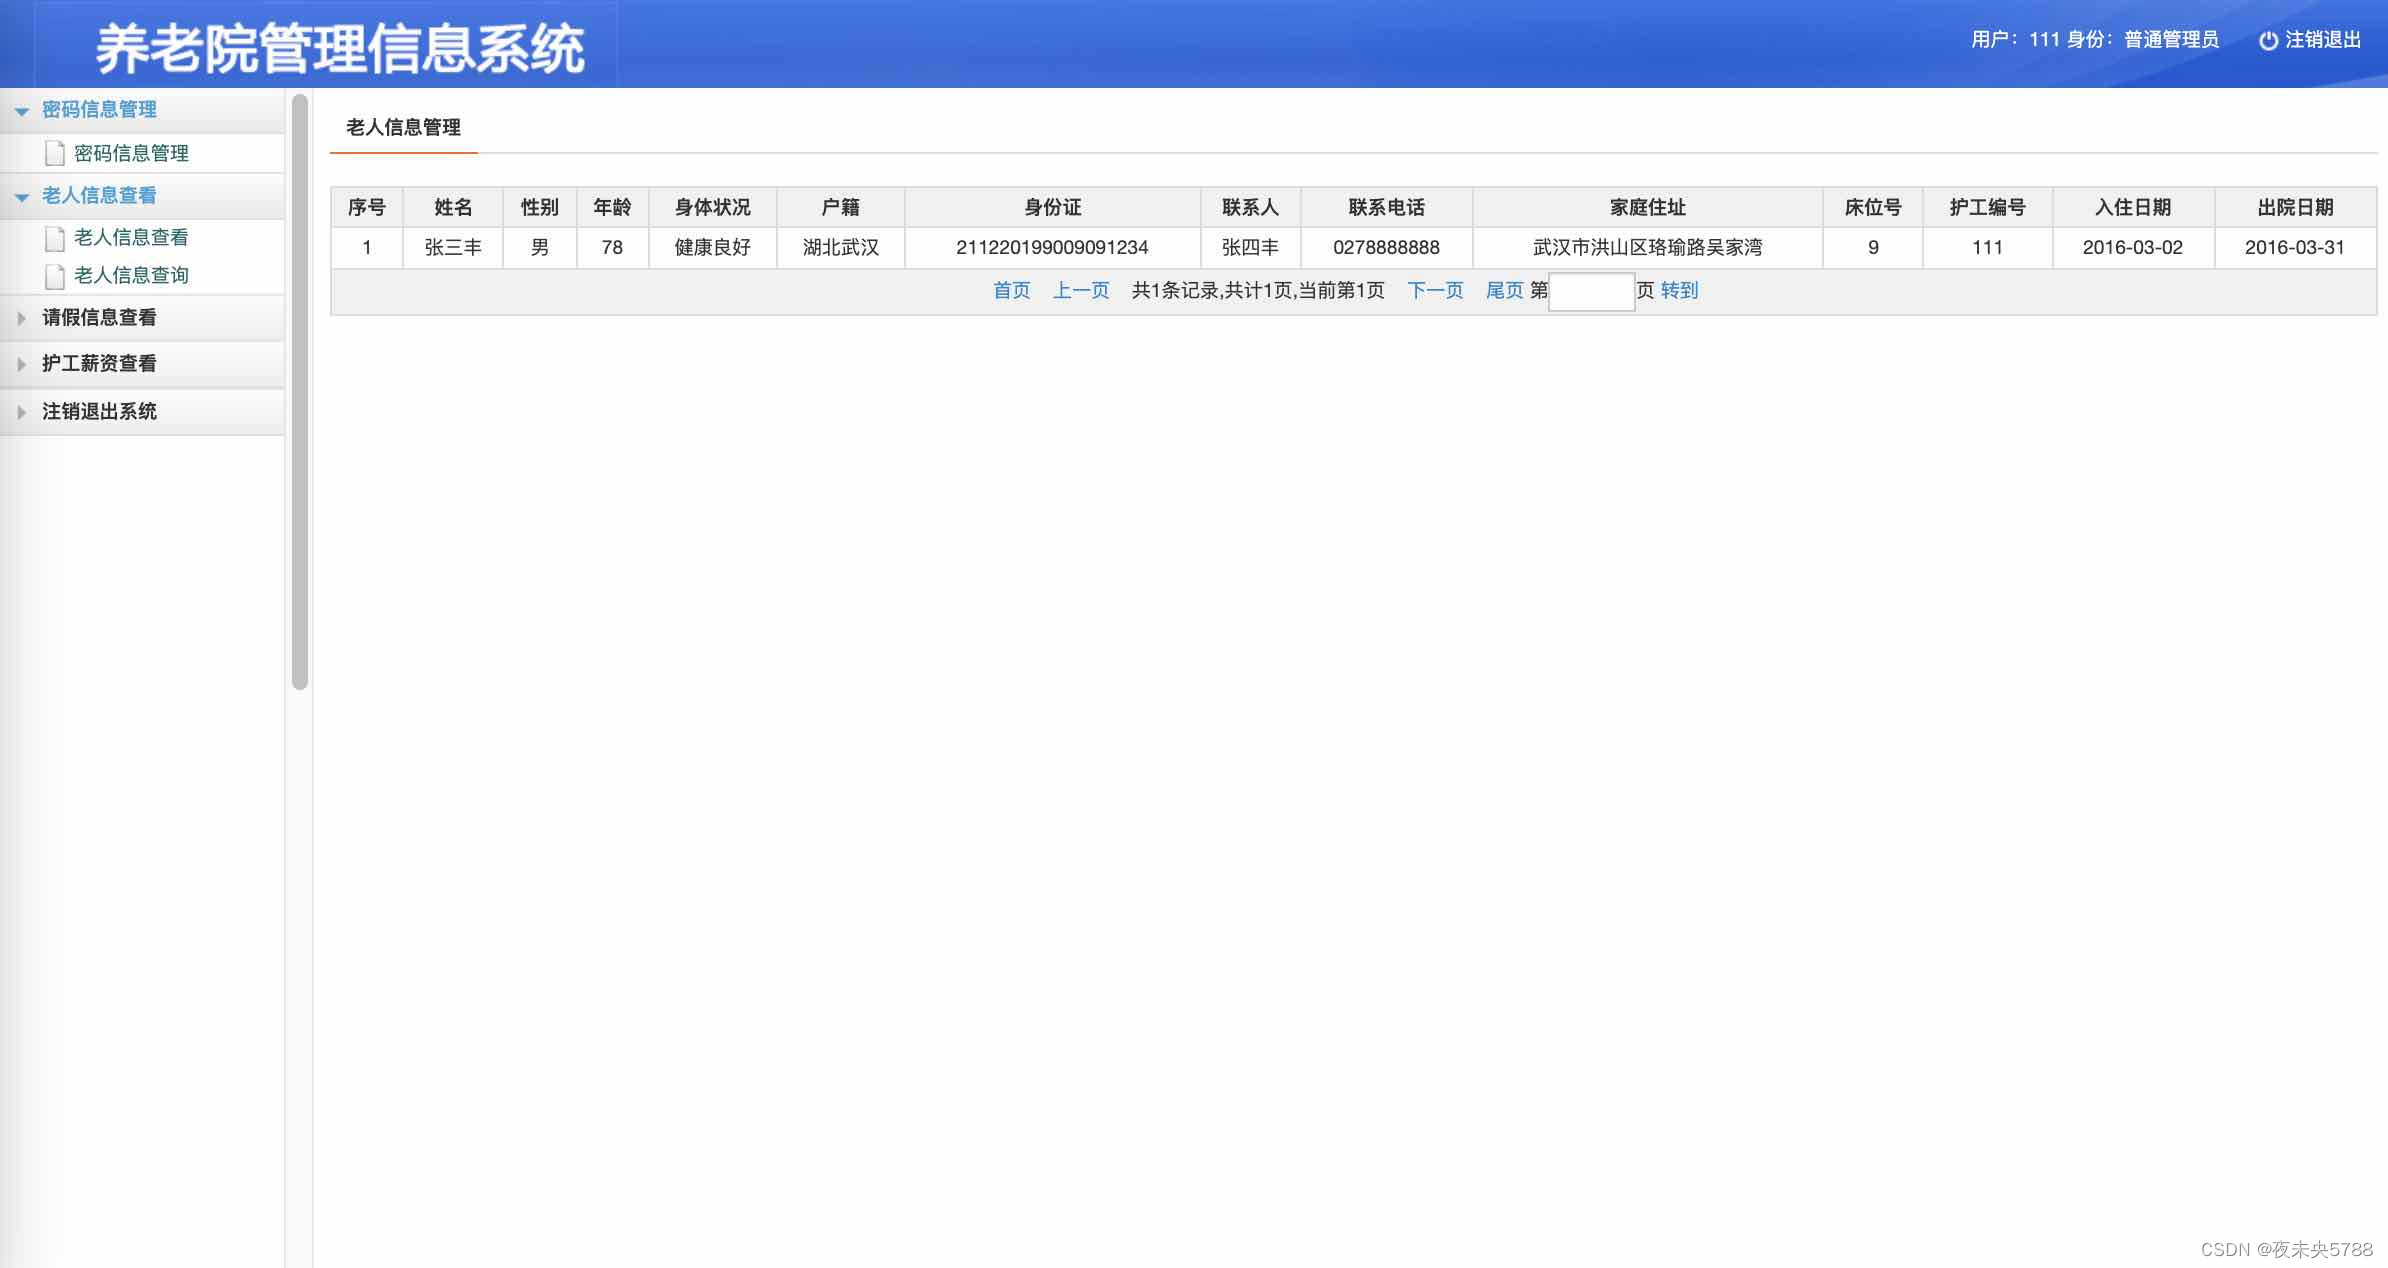Collapse the 密码信息管理 section arrow
This screenshot has width=2388, height=1268.
point(22,112)
